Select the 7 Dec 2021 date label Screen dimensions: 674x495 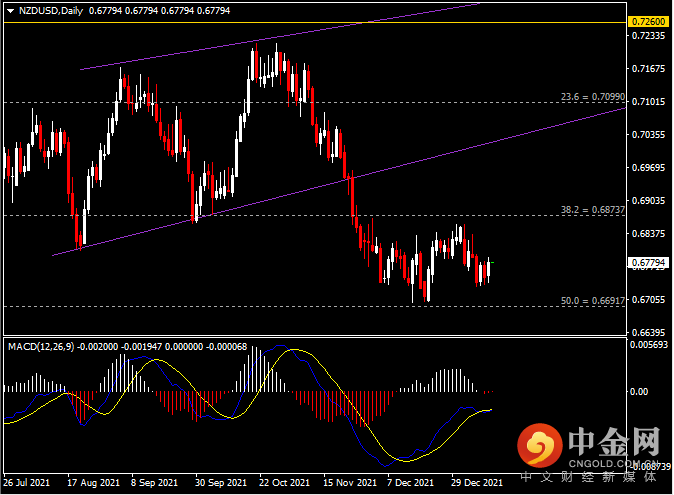coord(411,483)
